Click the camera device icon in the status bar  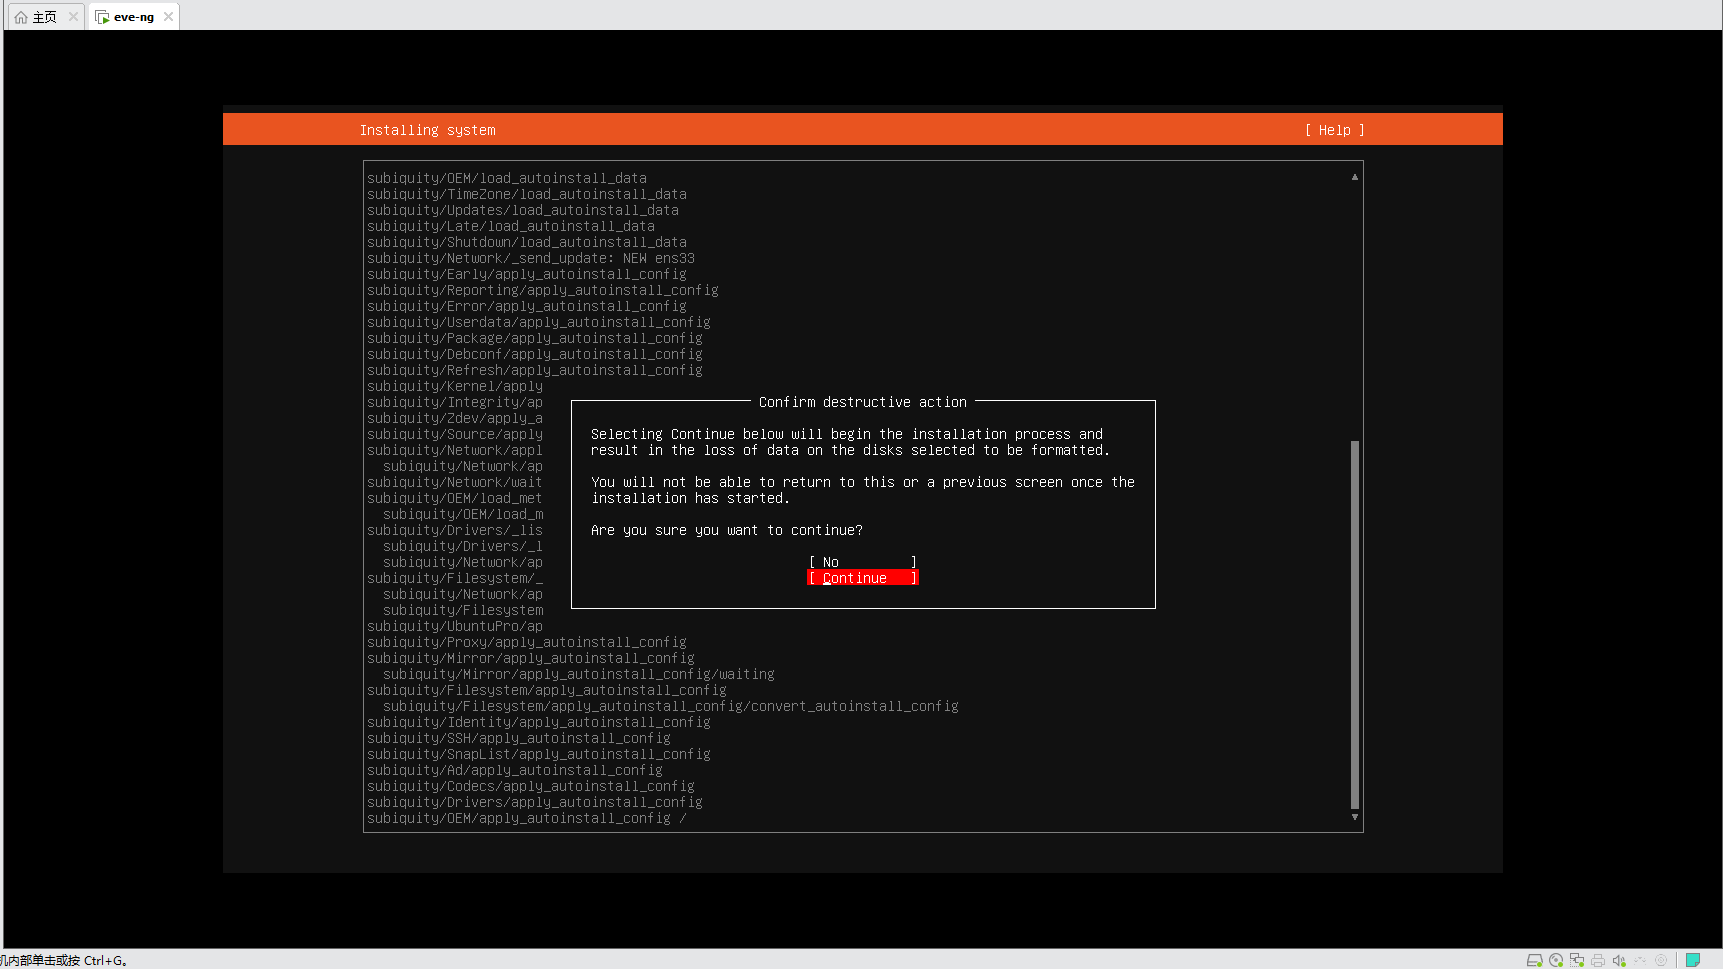[1661, 960]
